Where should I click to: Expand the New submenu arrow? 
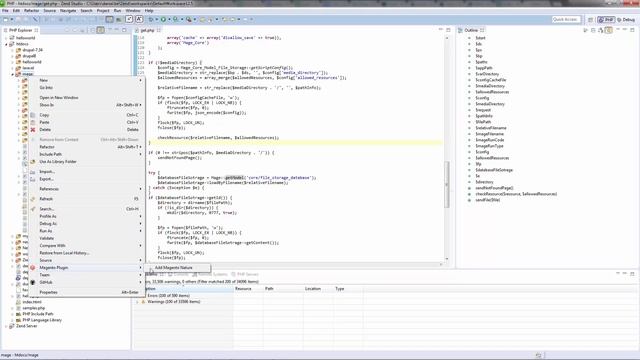140,80
